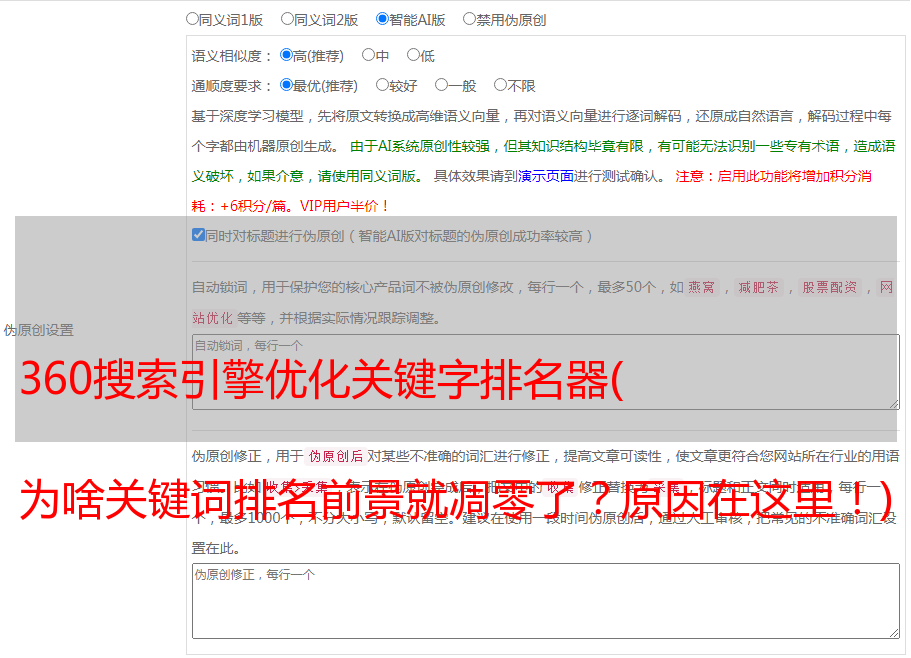Viewport: 911px width, 658px height.
Task: Click the 伪原创设置 section label
Action: 38,330
